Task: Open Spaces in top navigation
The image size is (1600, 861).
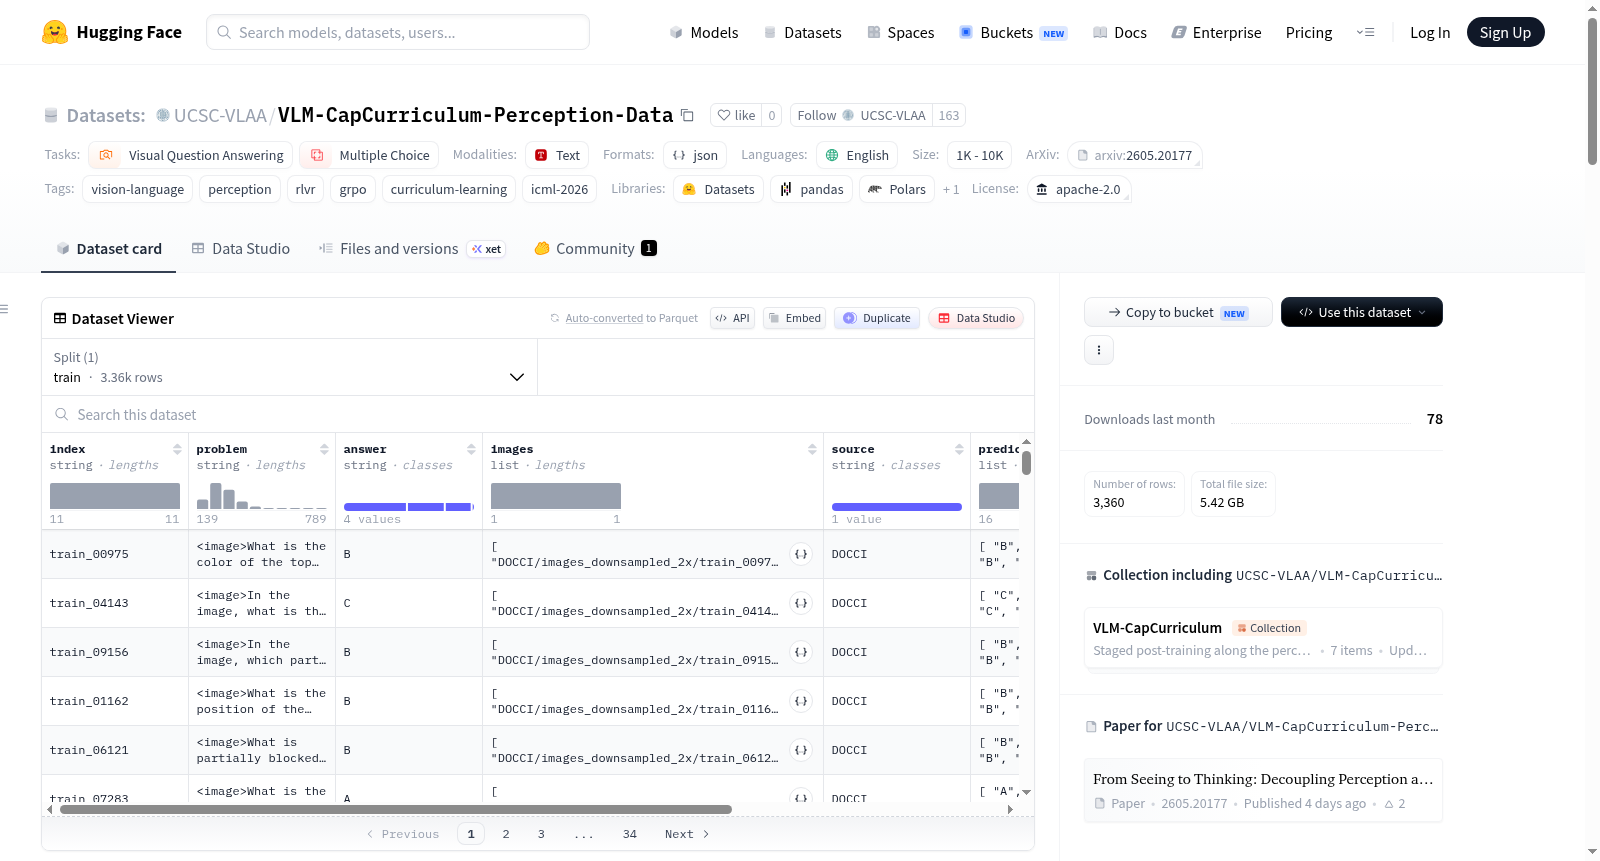Action: point(901,32)
